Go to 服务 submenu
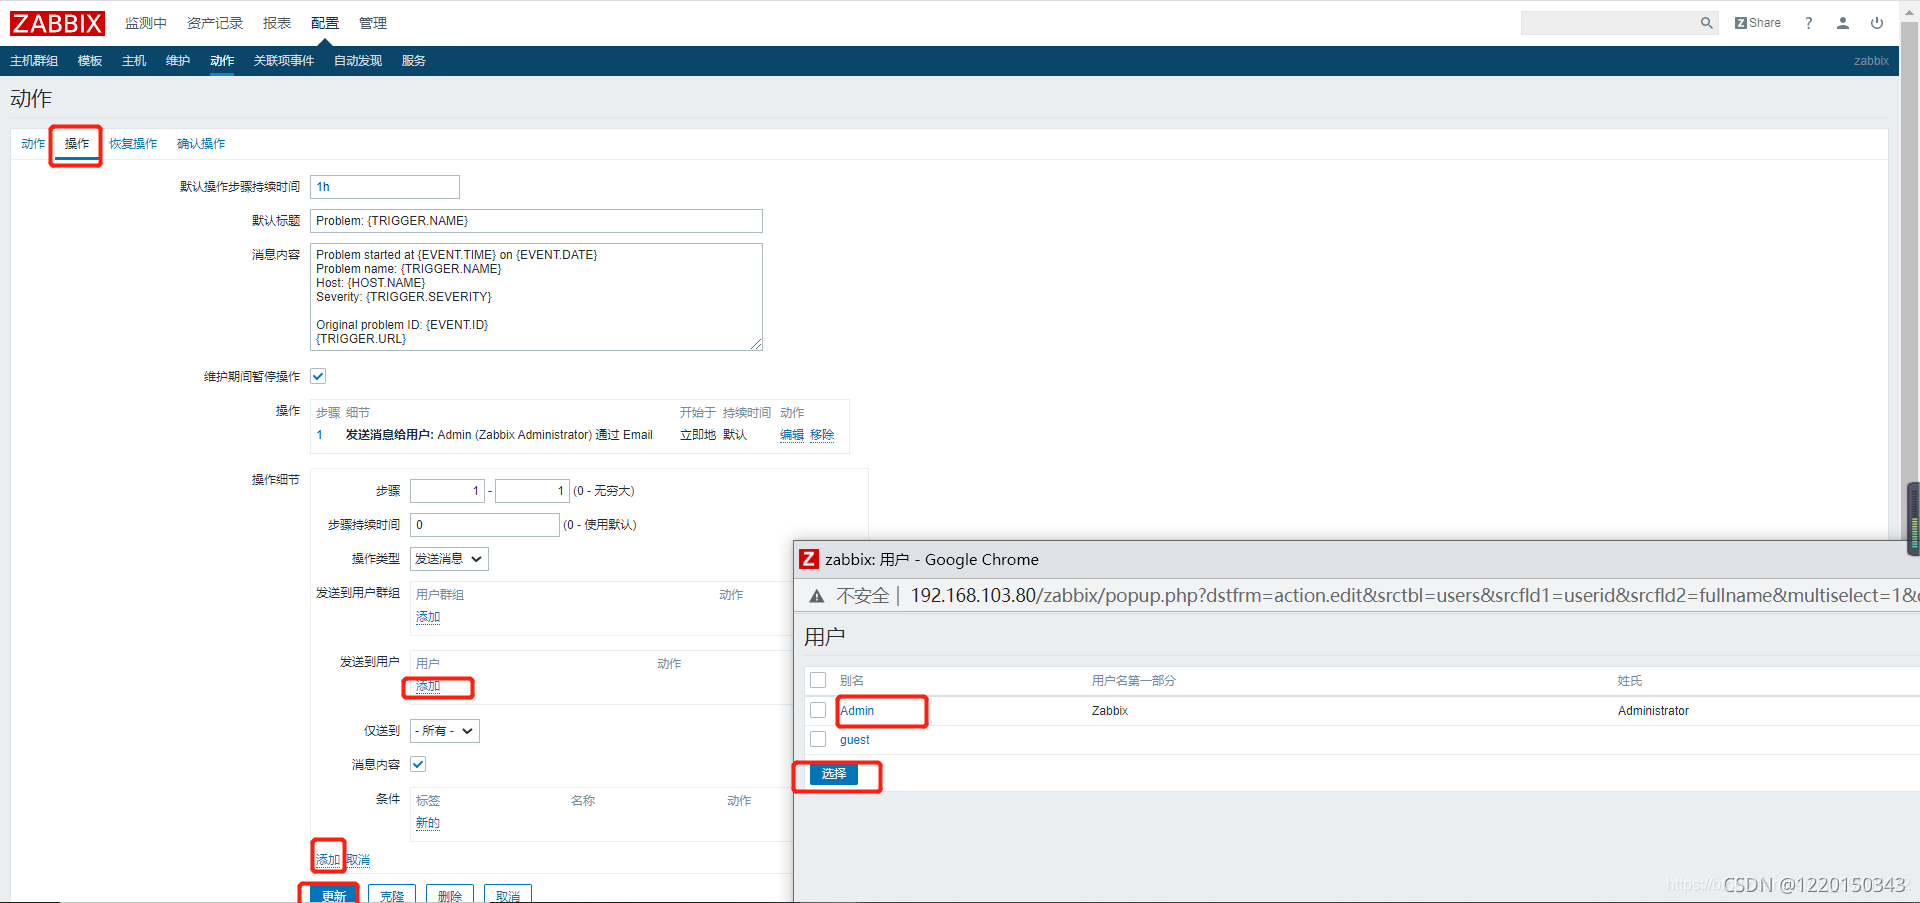This screenshot has width=1920, height=903. click(414, 61)
